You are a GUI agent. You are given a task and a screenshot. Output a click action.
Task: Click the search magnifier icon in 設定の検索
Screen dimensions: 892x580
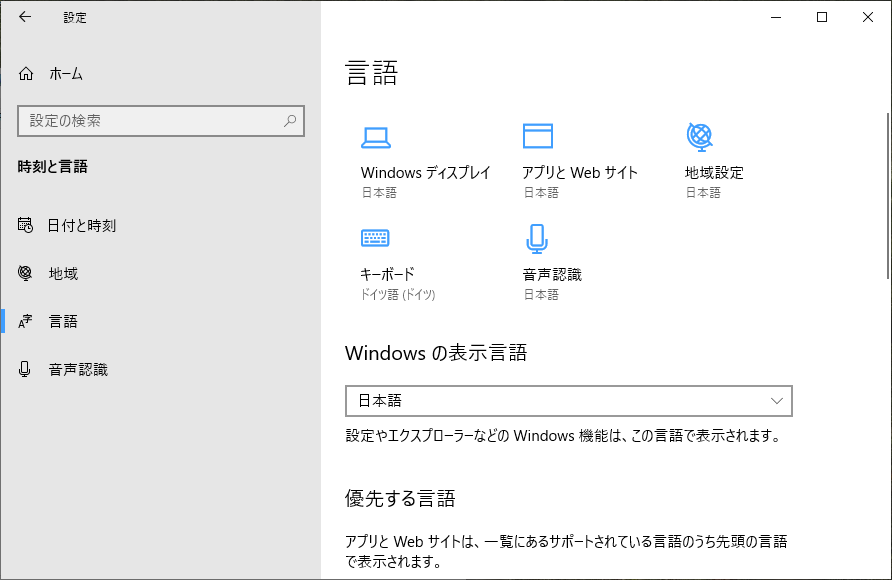[290, 121]
